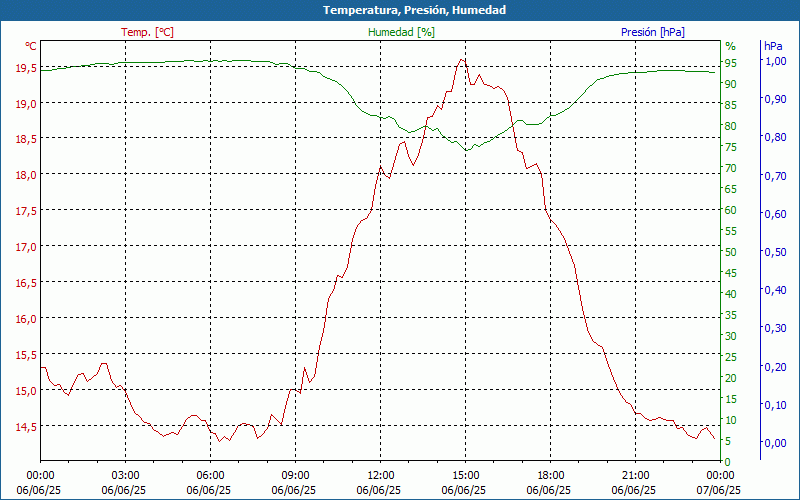Click the 0,00 pressure axis value
Viewport: 800px width, 500px height.
pos(776,443)
